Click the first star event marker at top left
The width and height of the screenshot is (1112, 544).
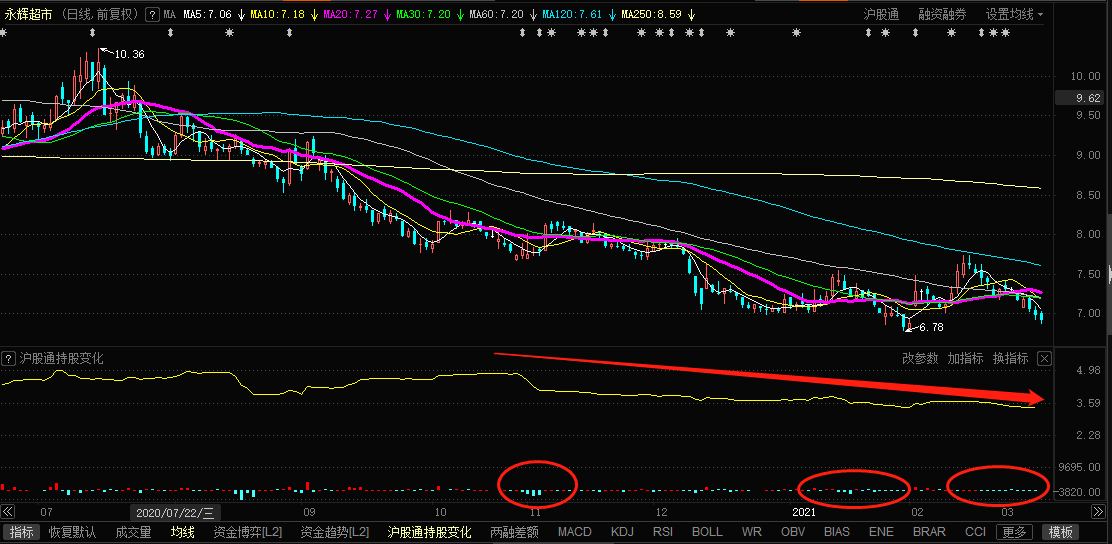pos(4,33)
